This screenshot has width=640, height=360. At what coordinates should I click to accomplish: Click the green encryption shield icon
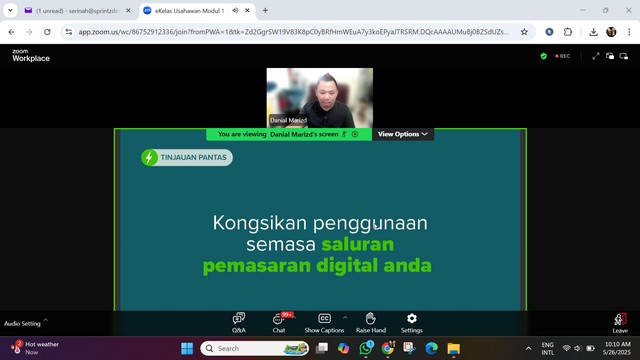coord(543,56)
